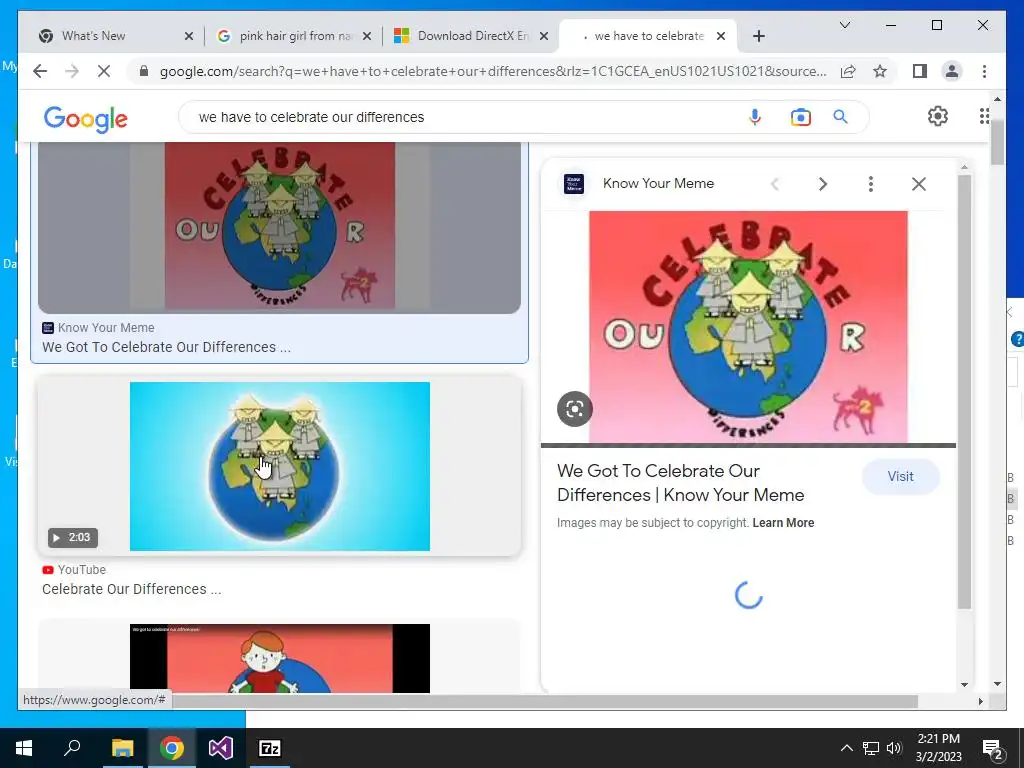Select the we have to celebrate tab
Image resolution: width=1024 pixels, height=768 pixels.
tap(647, 36)
